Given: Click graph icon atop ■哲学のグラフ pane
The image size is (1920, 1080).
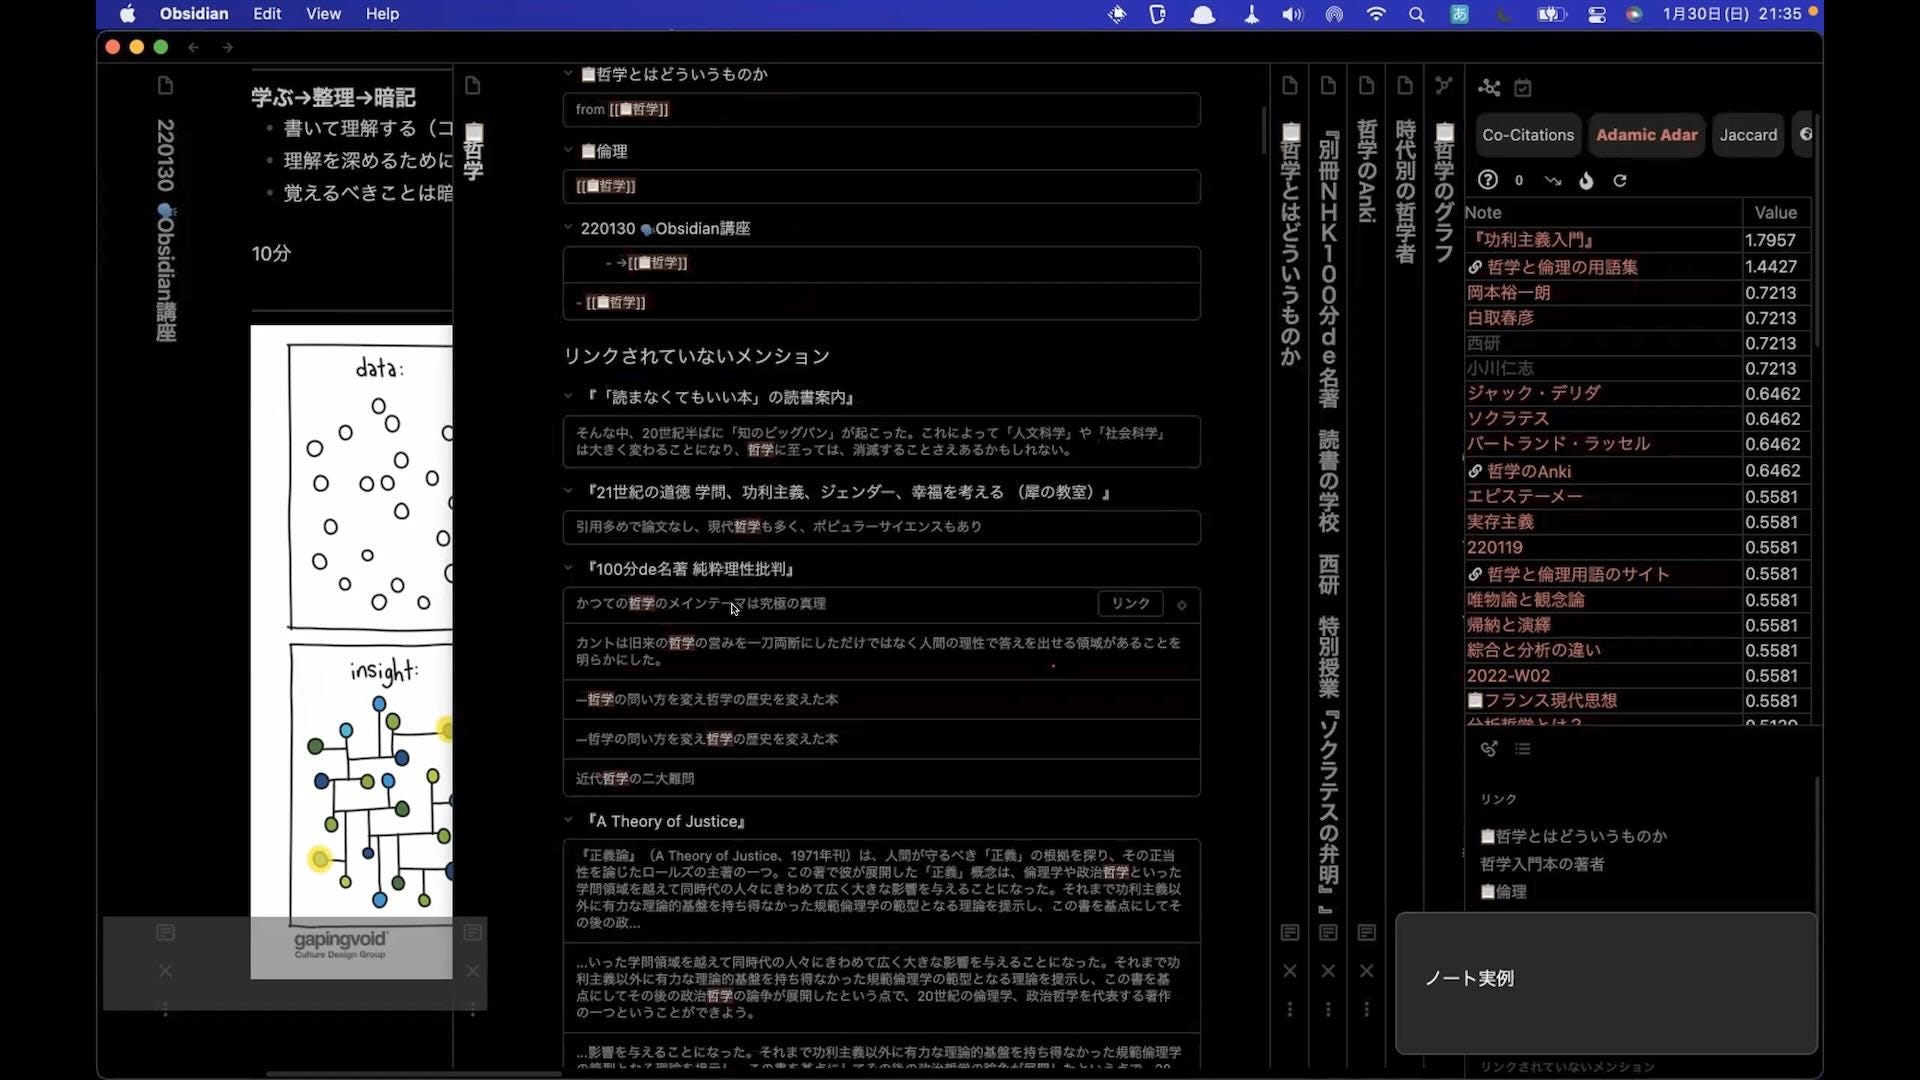Looking at the screenshot, I should click(1443, 86).
